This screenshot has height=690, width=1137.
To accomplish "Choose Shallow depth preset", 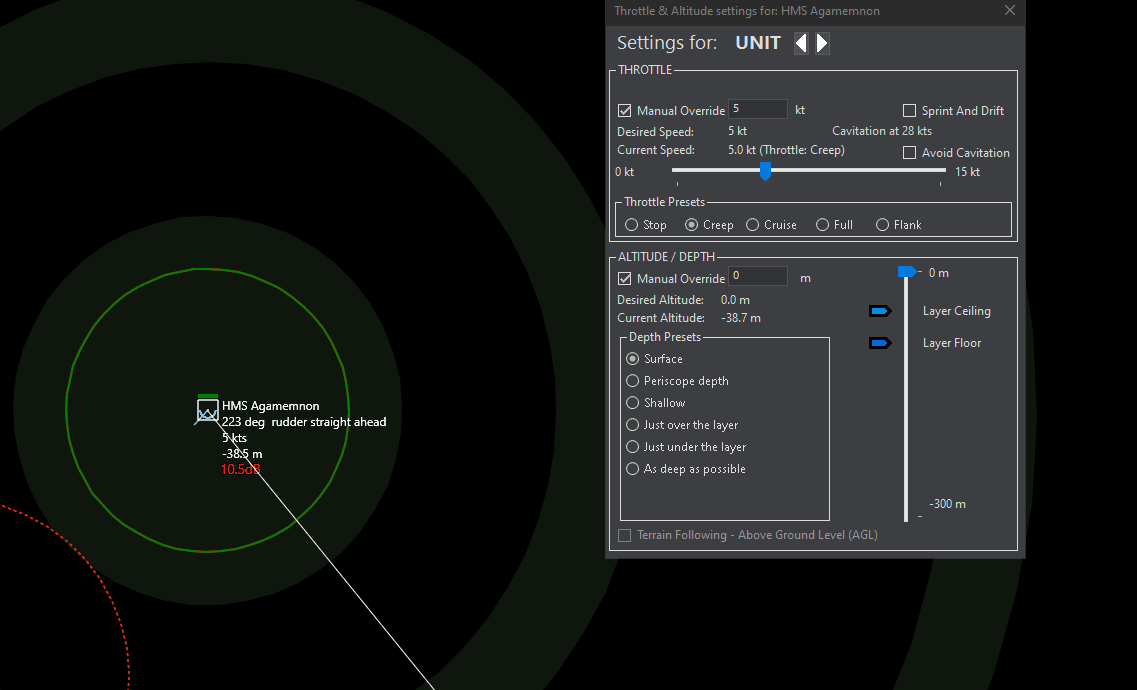I will tap(632, 403).
